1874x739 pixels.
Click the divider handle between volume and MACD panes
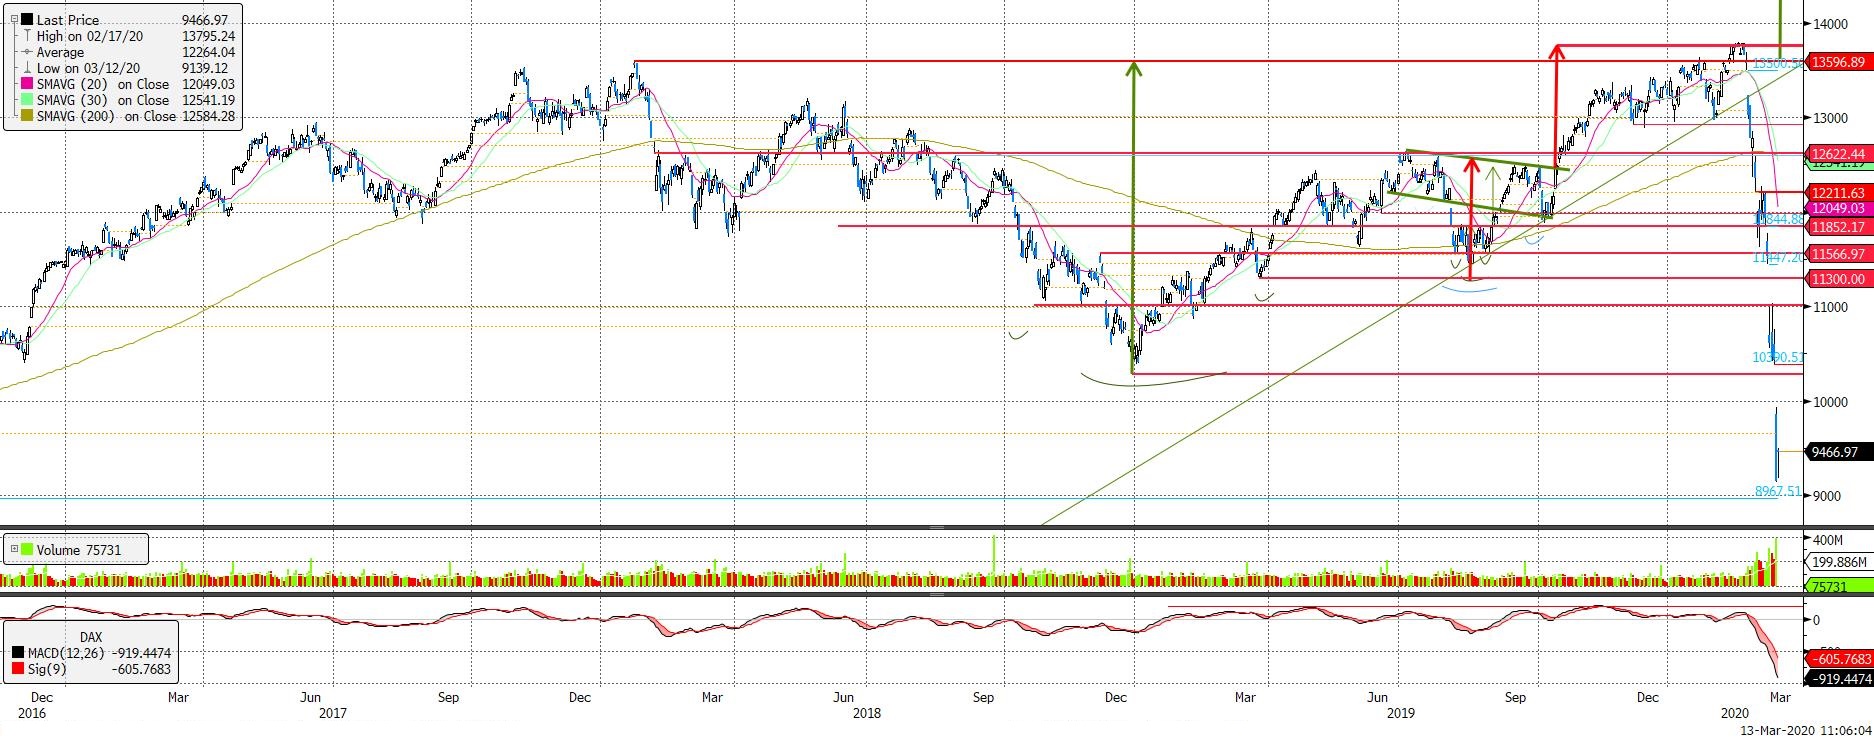click(x=937, y=594)
